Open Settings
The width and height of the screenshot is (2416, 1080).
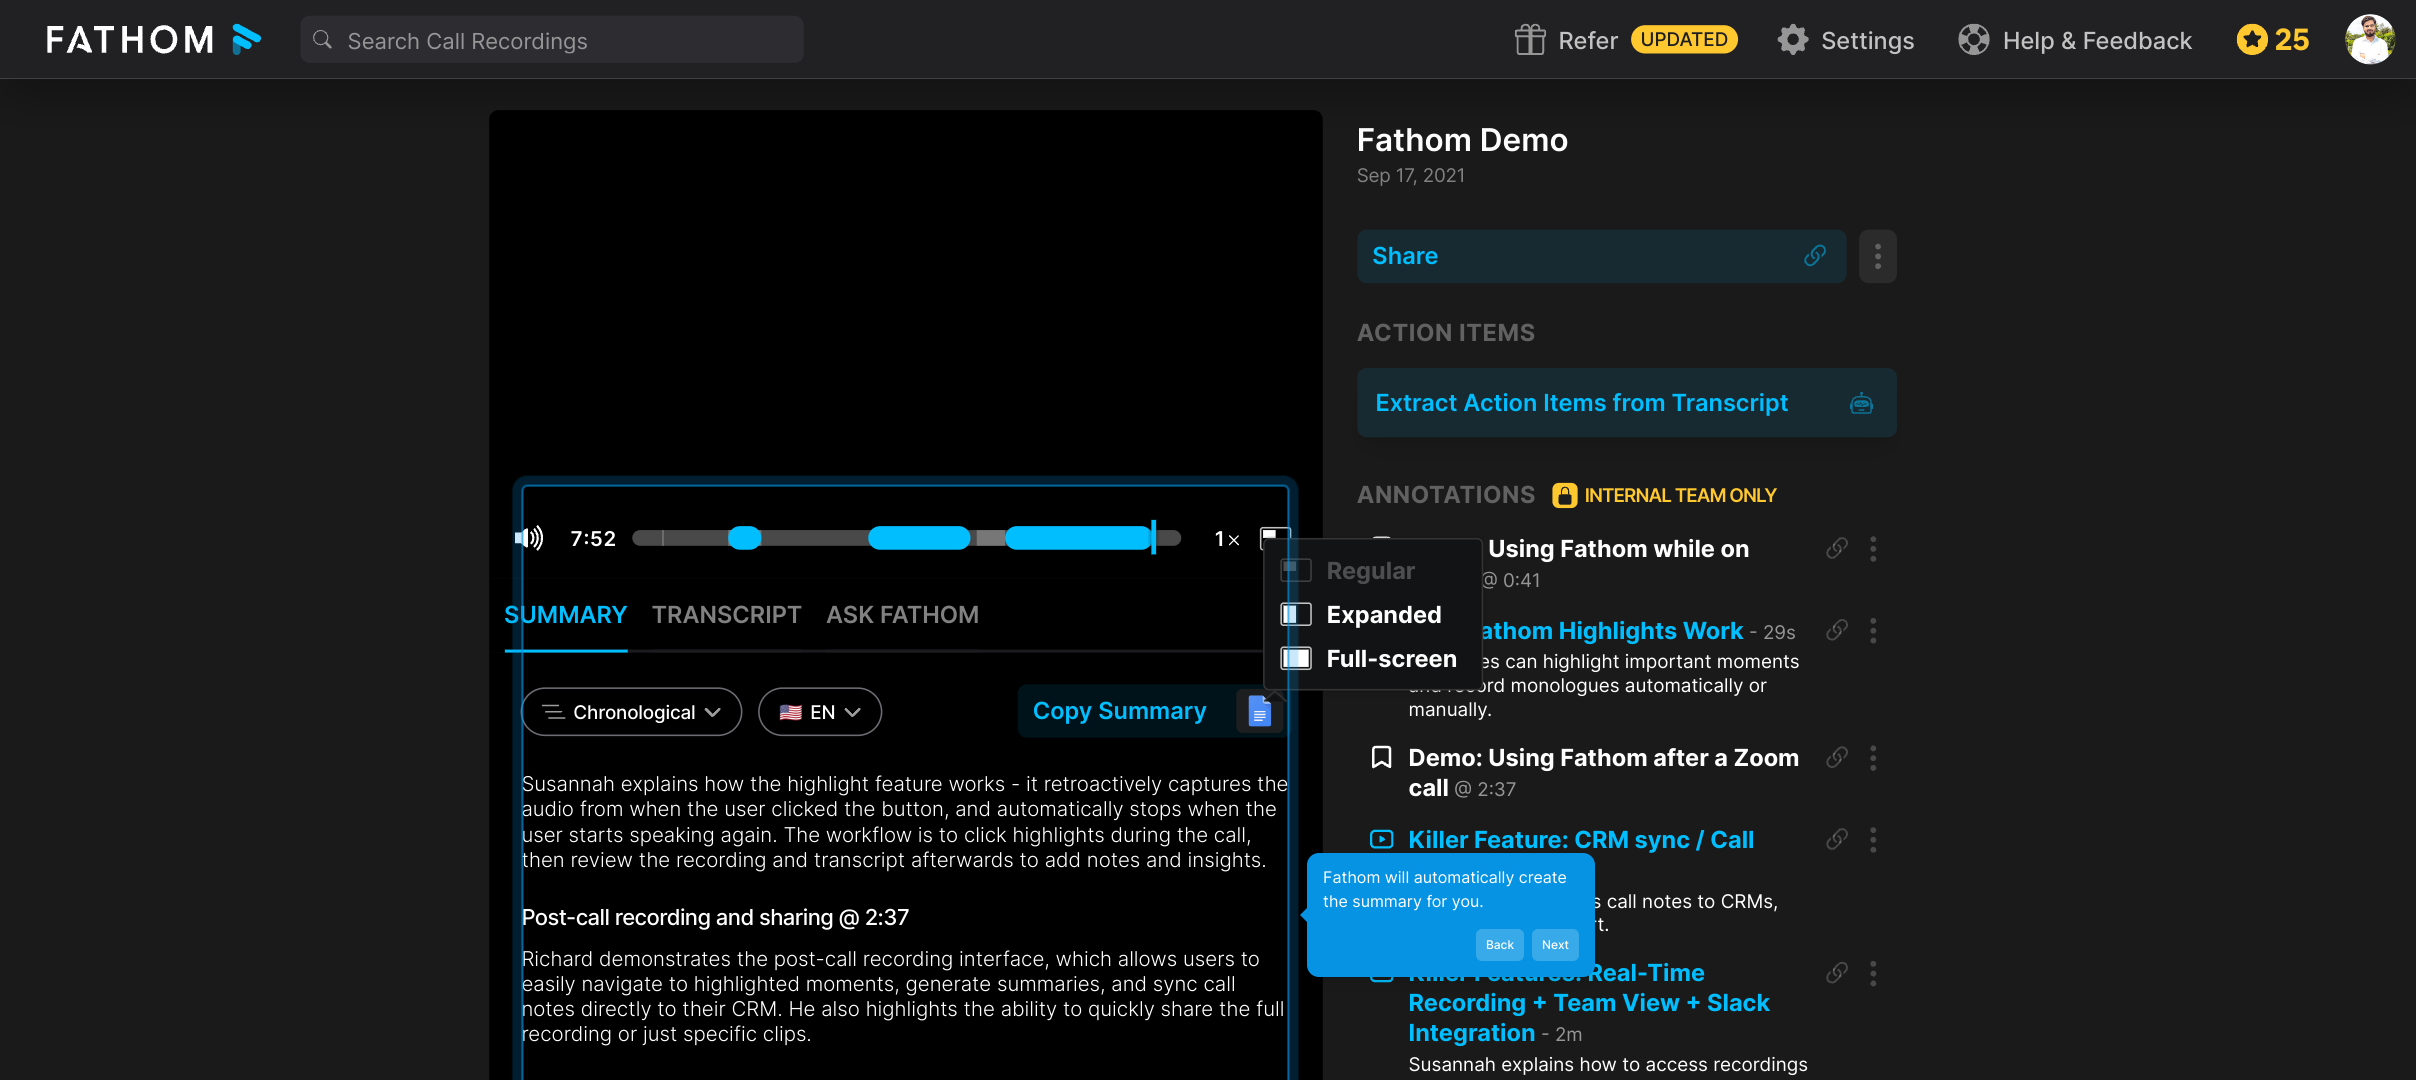(1867, 40)
